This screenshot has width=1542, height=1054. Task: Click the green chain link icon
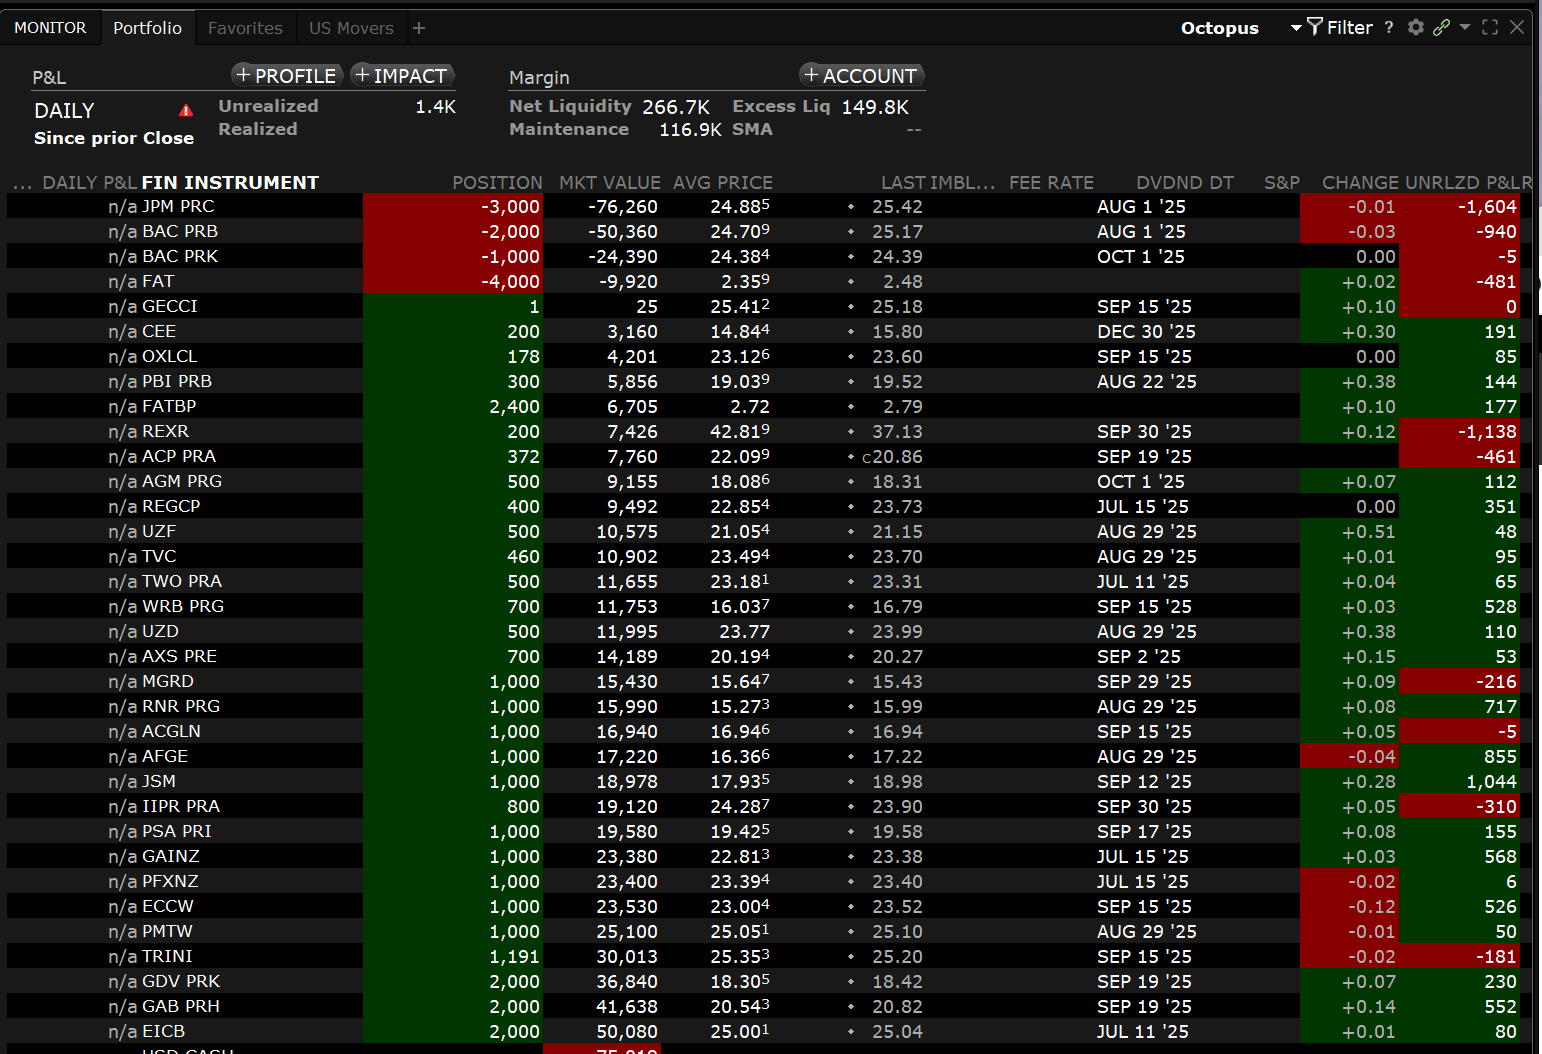[x=1441, y=27]
